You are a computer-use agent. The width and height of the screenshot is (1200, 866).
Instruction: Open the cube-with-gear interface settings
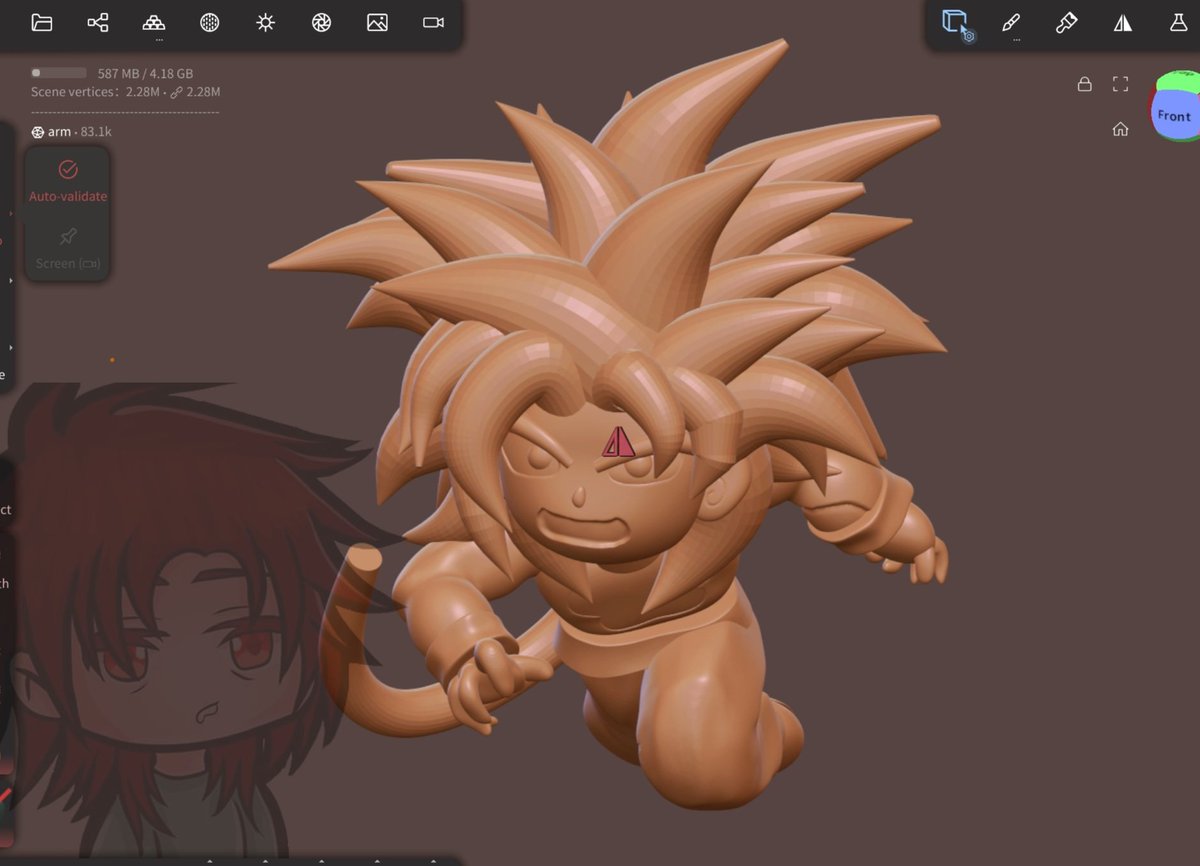957,23
